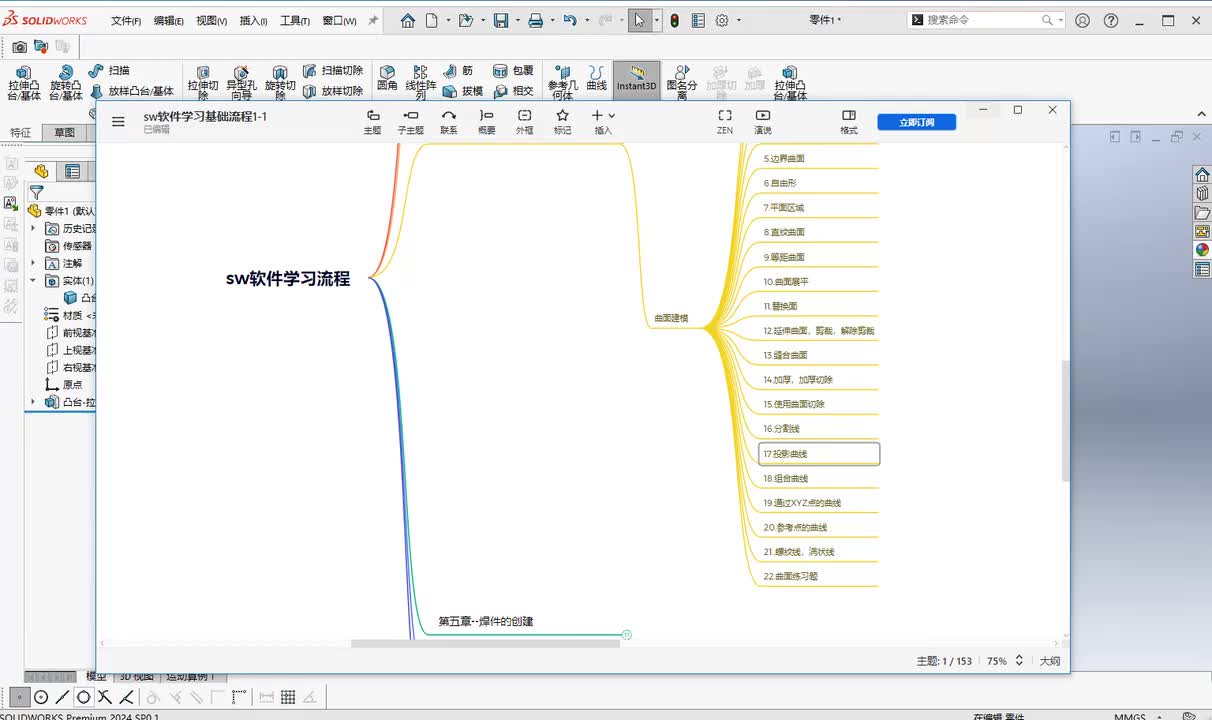Select the 旋转切除 revolved cut tool
The image size is (1212, 720).
pyautogui.click(x=280, y=82)
